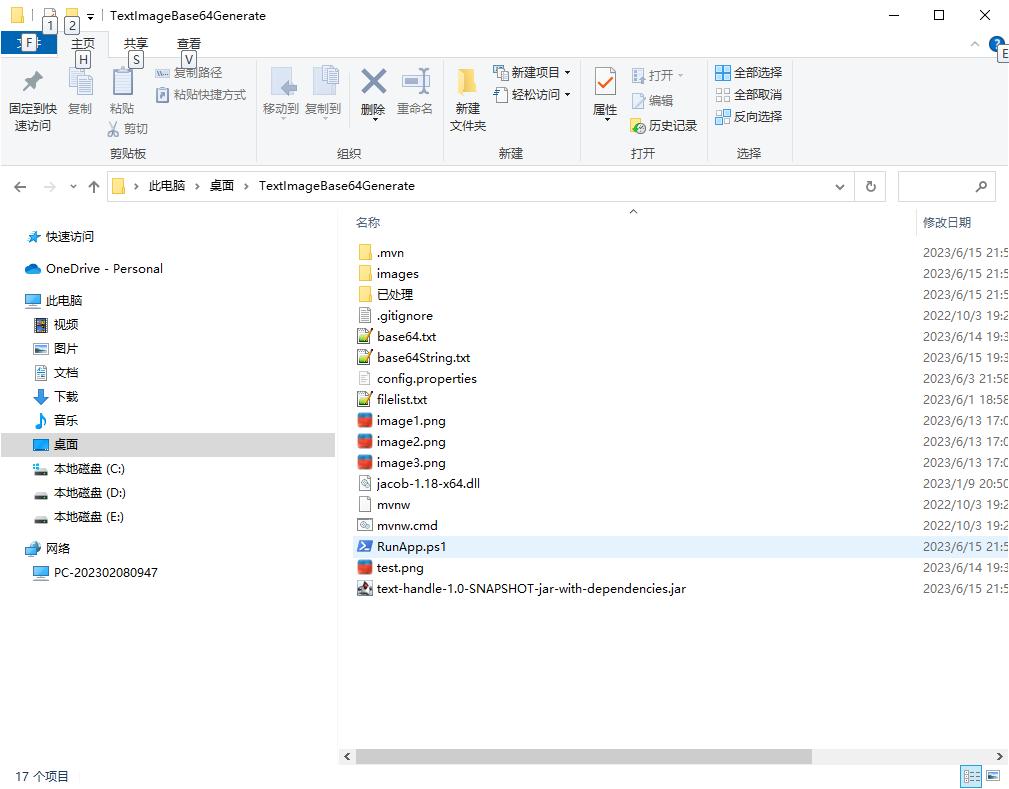Open the recent locations dropdown arrow
The height and width of the screenshot is (789, 1009).
pyautogui.click(x=73, y=187)
